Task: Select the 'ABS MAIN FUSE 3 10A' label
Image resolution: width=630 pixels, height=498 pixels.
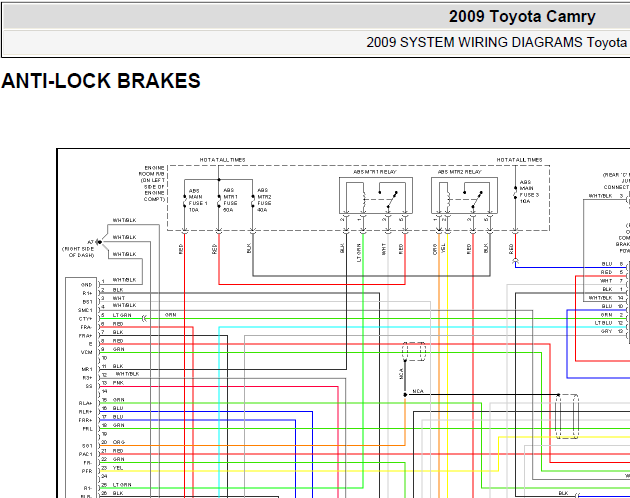Action: (x=529, y=191)
